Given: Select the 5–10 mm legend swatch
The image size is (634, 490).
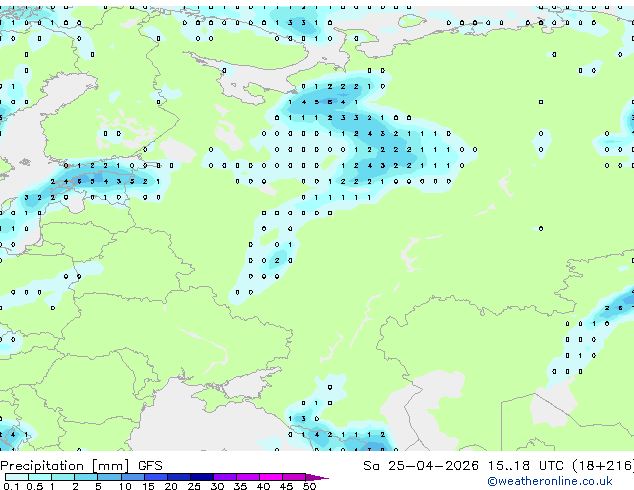Looking at the screenshot, I should click(x=109, y=477).
